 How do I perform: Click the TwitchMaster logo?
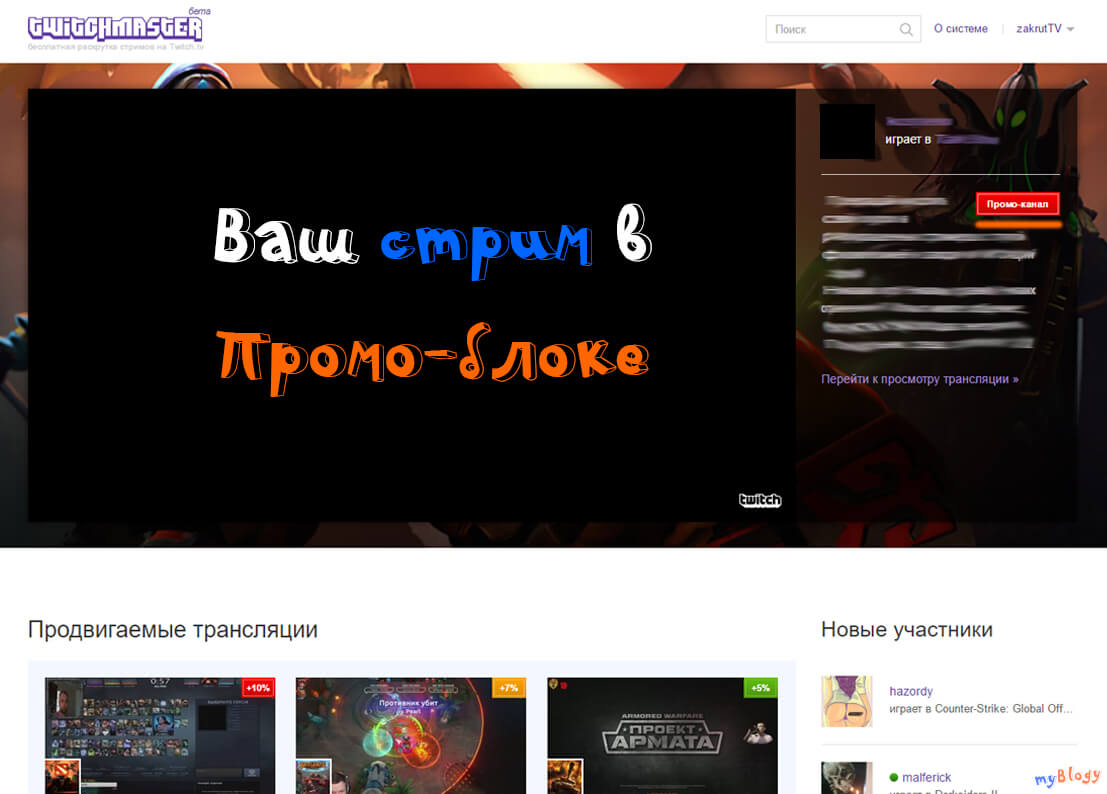click(x=116, y=28)
